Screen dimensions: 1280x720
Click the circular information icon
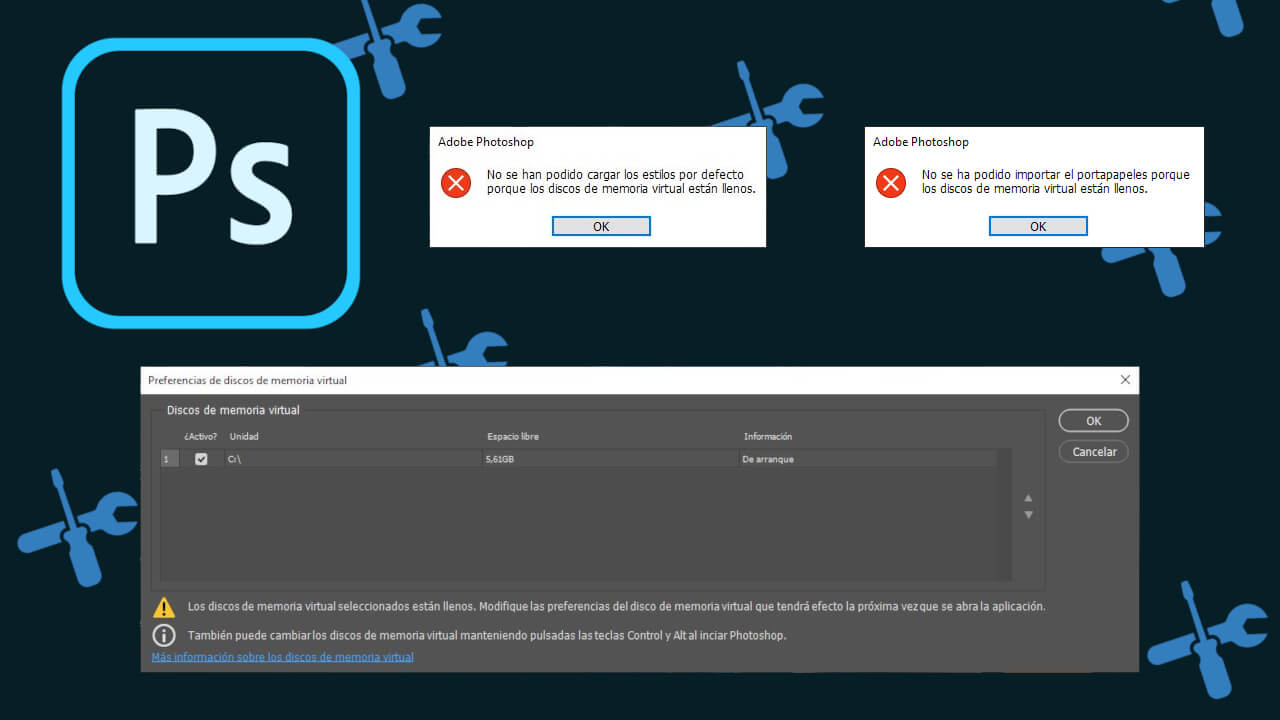click(164, 635)
